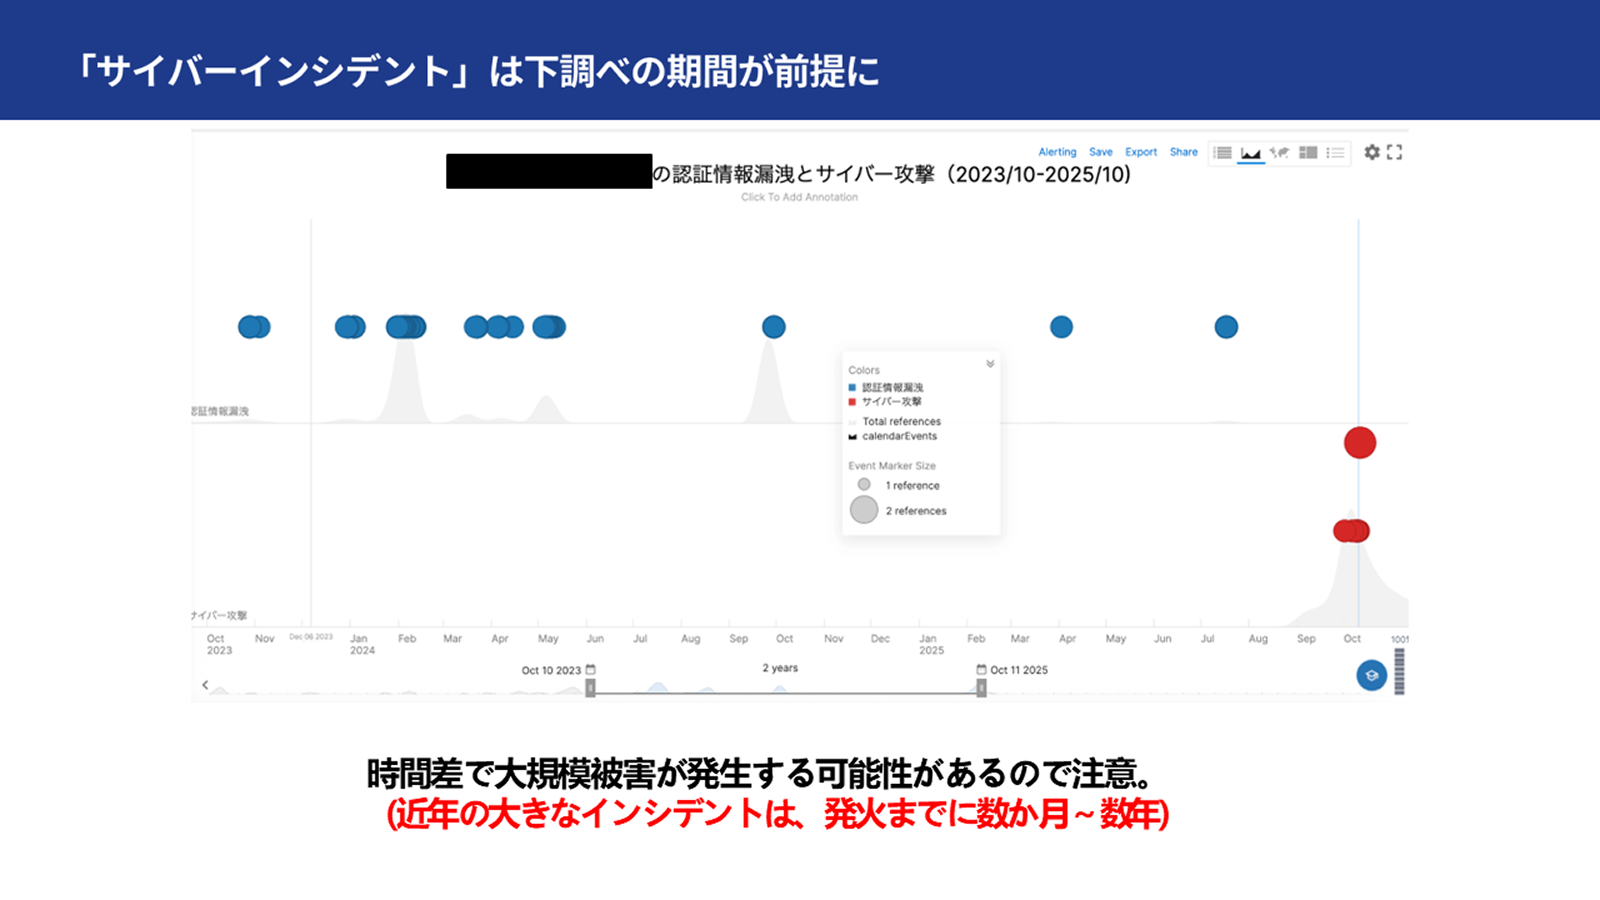Open the Alerting link

1057,152
